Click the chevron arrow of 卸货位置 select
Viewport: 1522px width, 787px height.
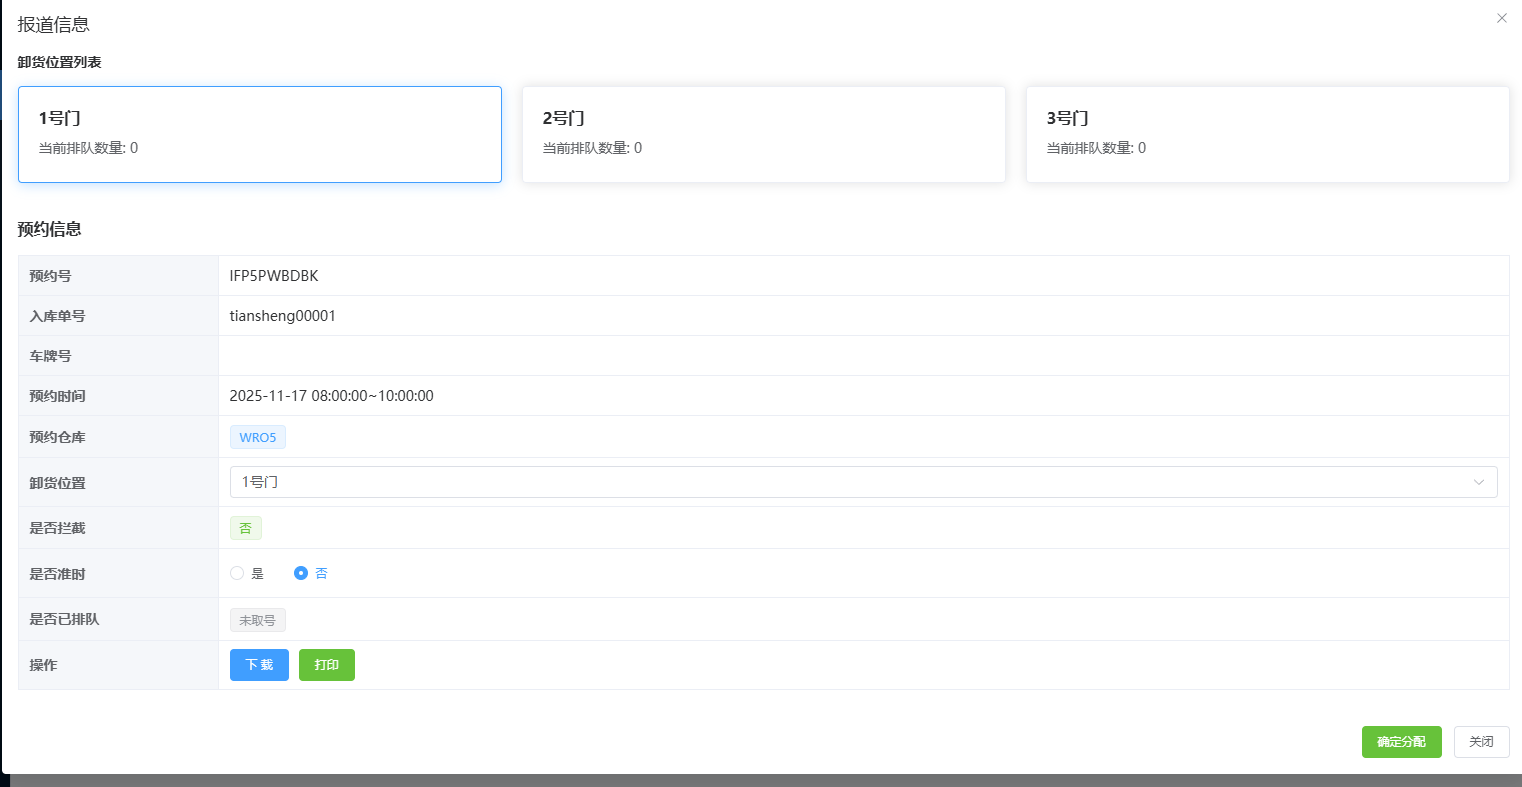[x=1478, y=482]
